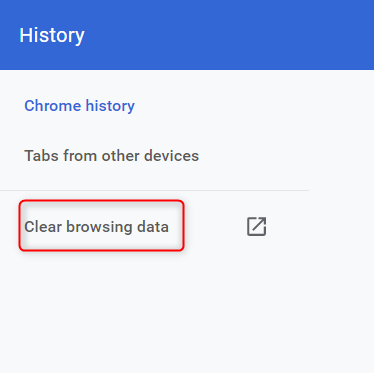This screenshot has height=373, width=374.
Task: Click the History title in the blue header
Action: [52, 35]
